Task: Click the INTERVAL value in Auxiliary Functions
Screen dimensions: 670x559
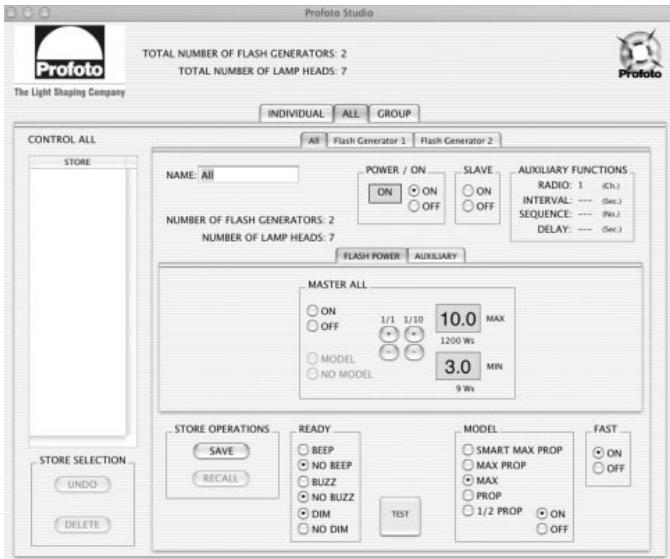Action: 585,200
